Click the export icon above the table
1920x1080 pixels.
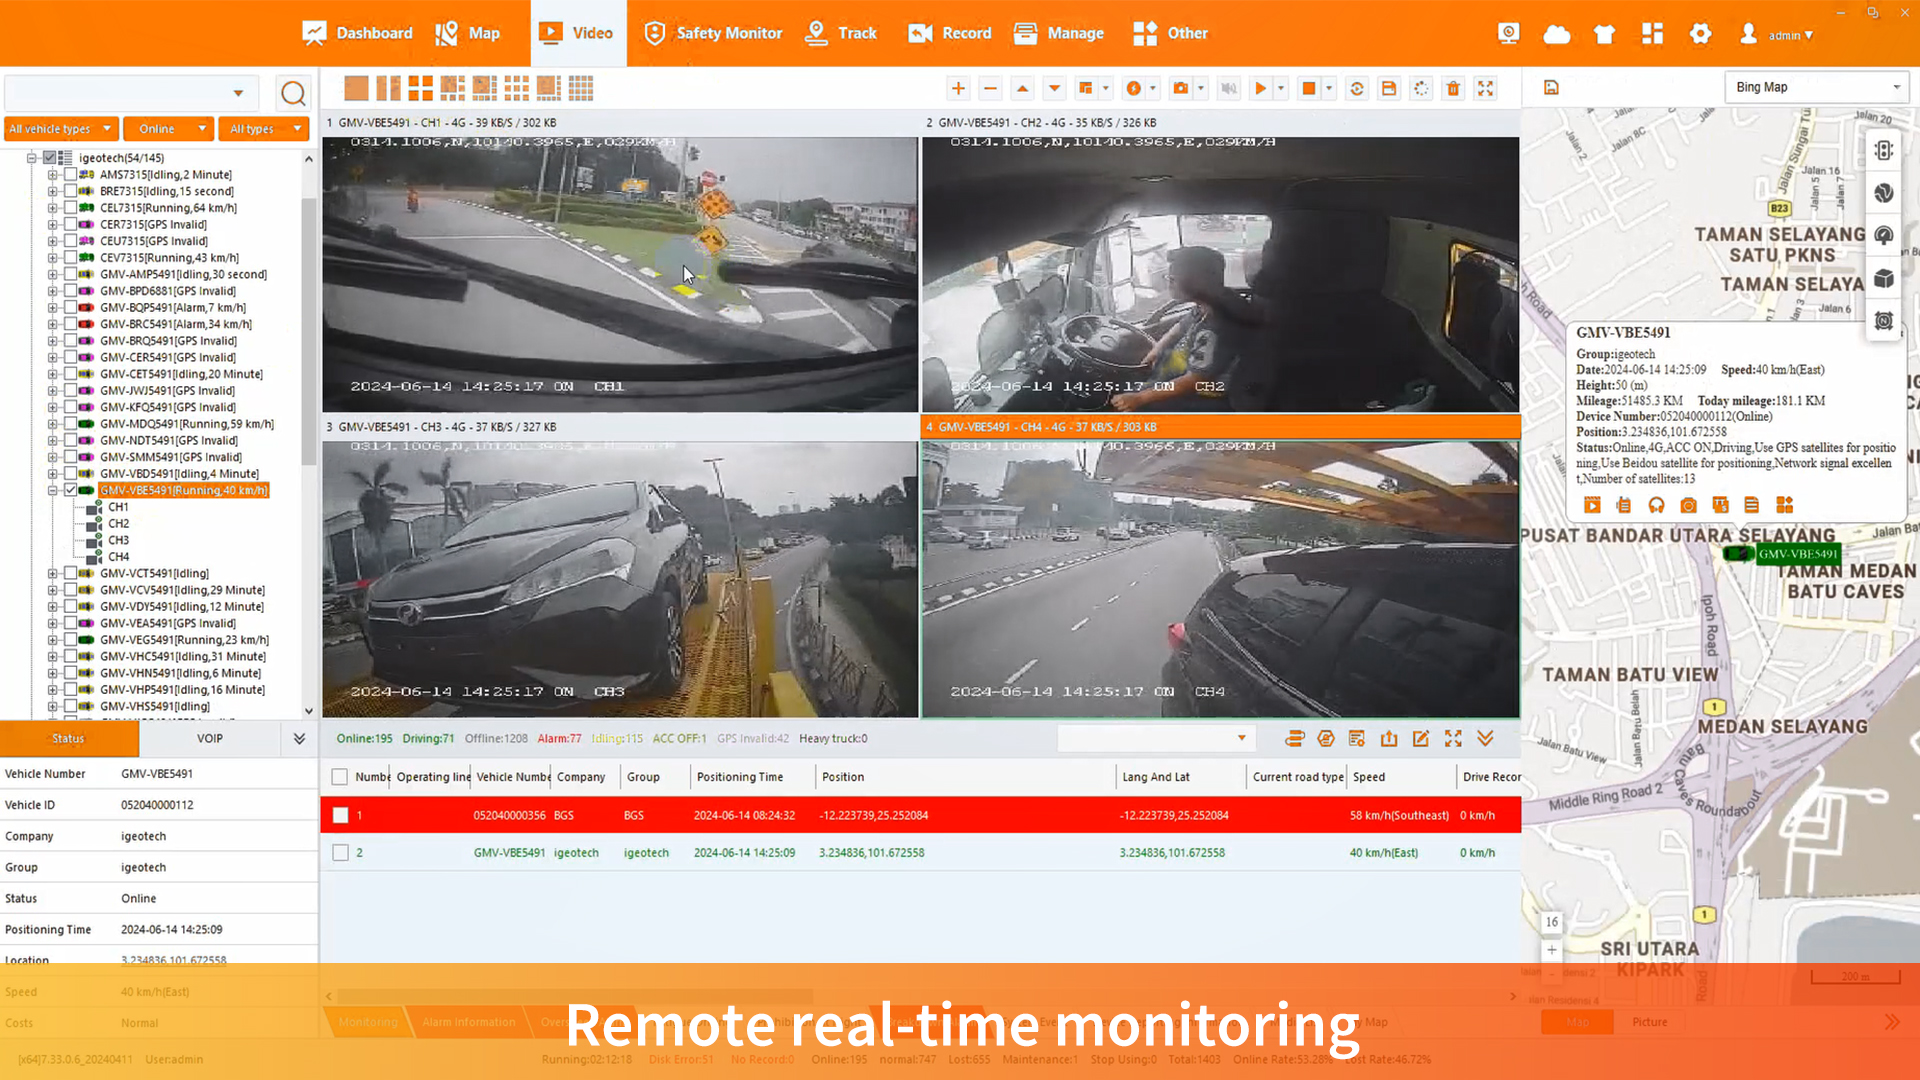pos(1389,738)
